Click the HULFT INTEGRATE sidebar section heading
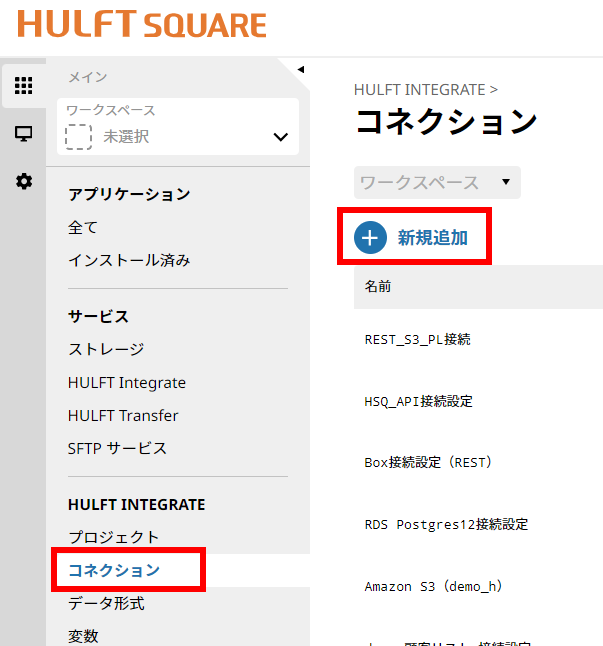603x646 pixels. pyautogui.click(x=136, y=505)
